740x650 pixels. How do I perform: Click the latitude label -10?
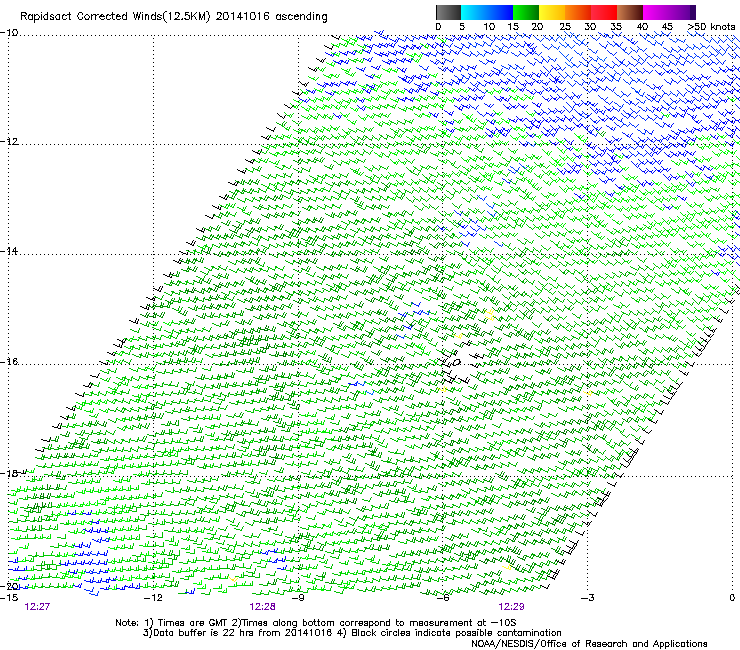click(x=9, y=32)
